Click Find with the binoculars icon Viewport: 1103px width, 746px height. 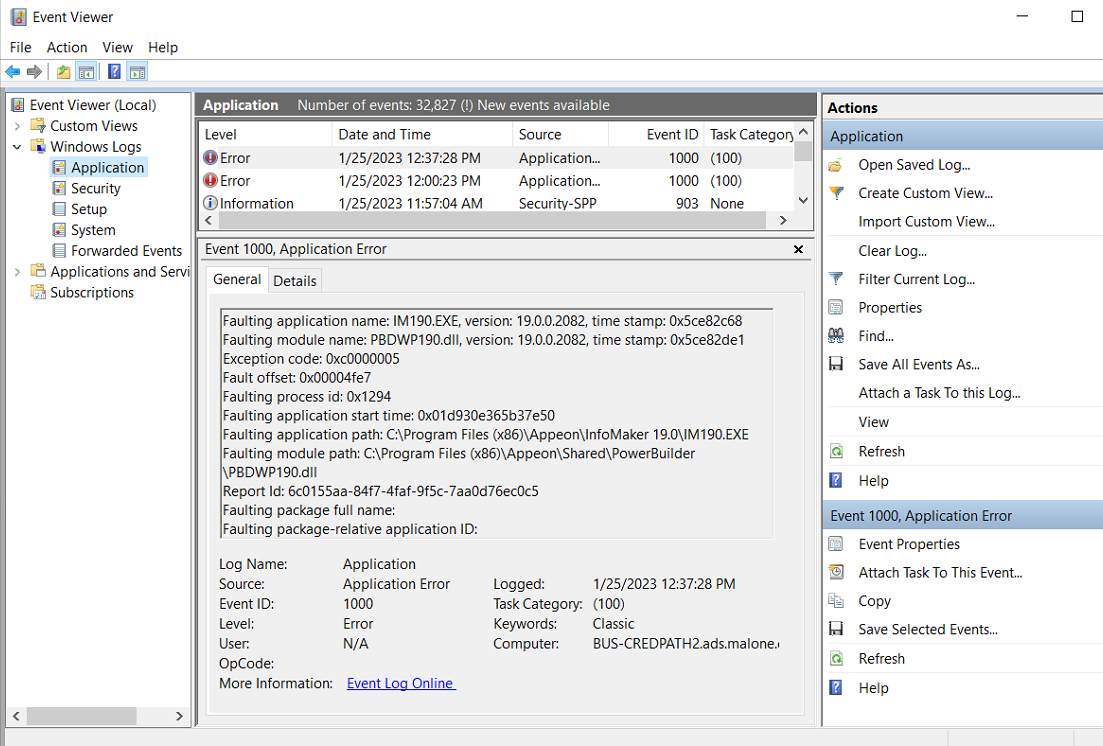coord(875,336)
